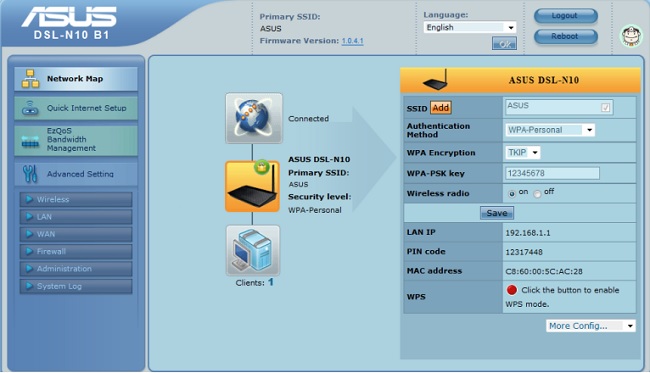The width and height of the screenshot is (650, 373).
Task: Click the MAC address value
Action: point(544,271)
